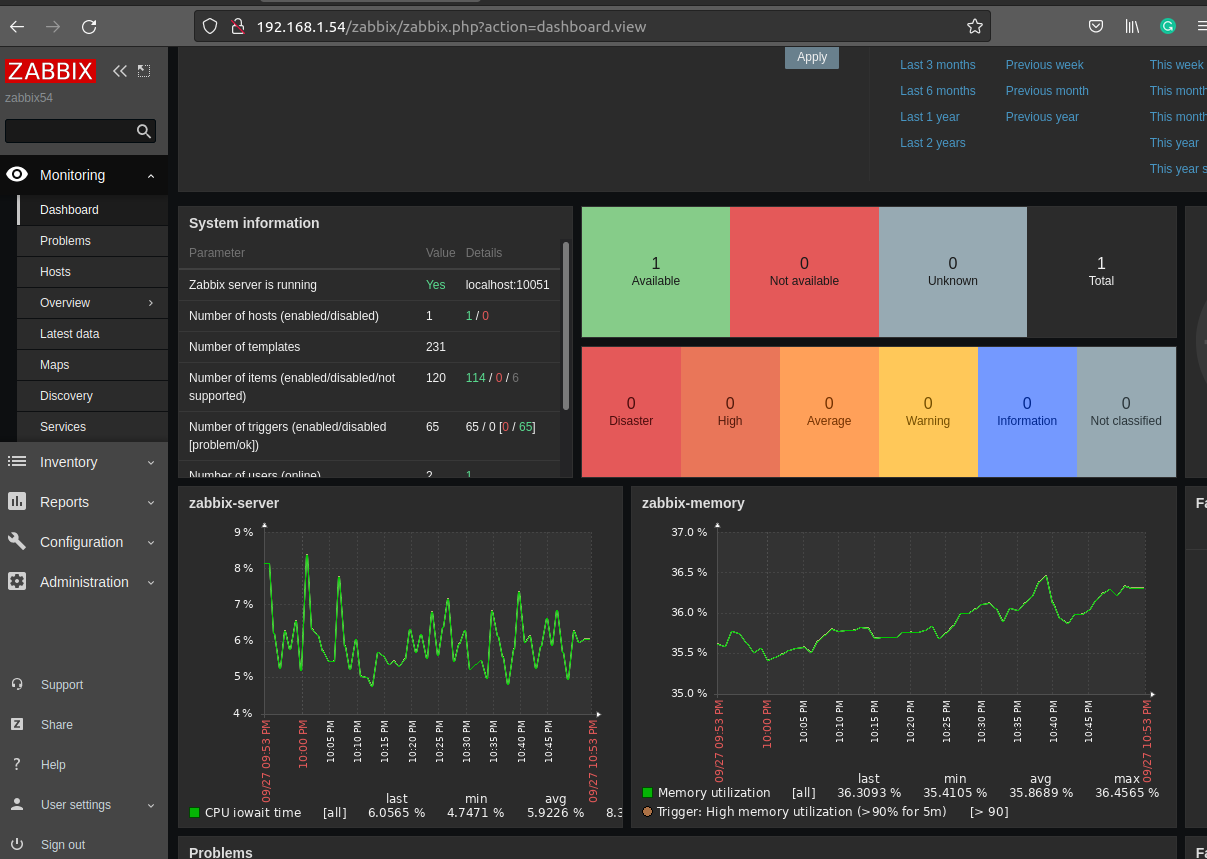Click the site security shield icon
1207x859 pixels.
point(210,27)
